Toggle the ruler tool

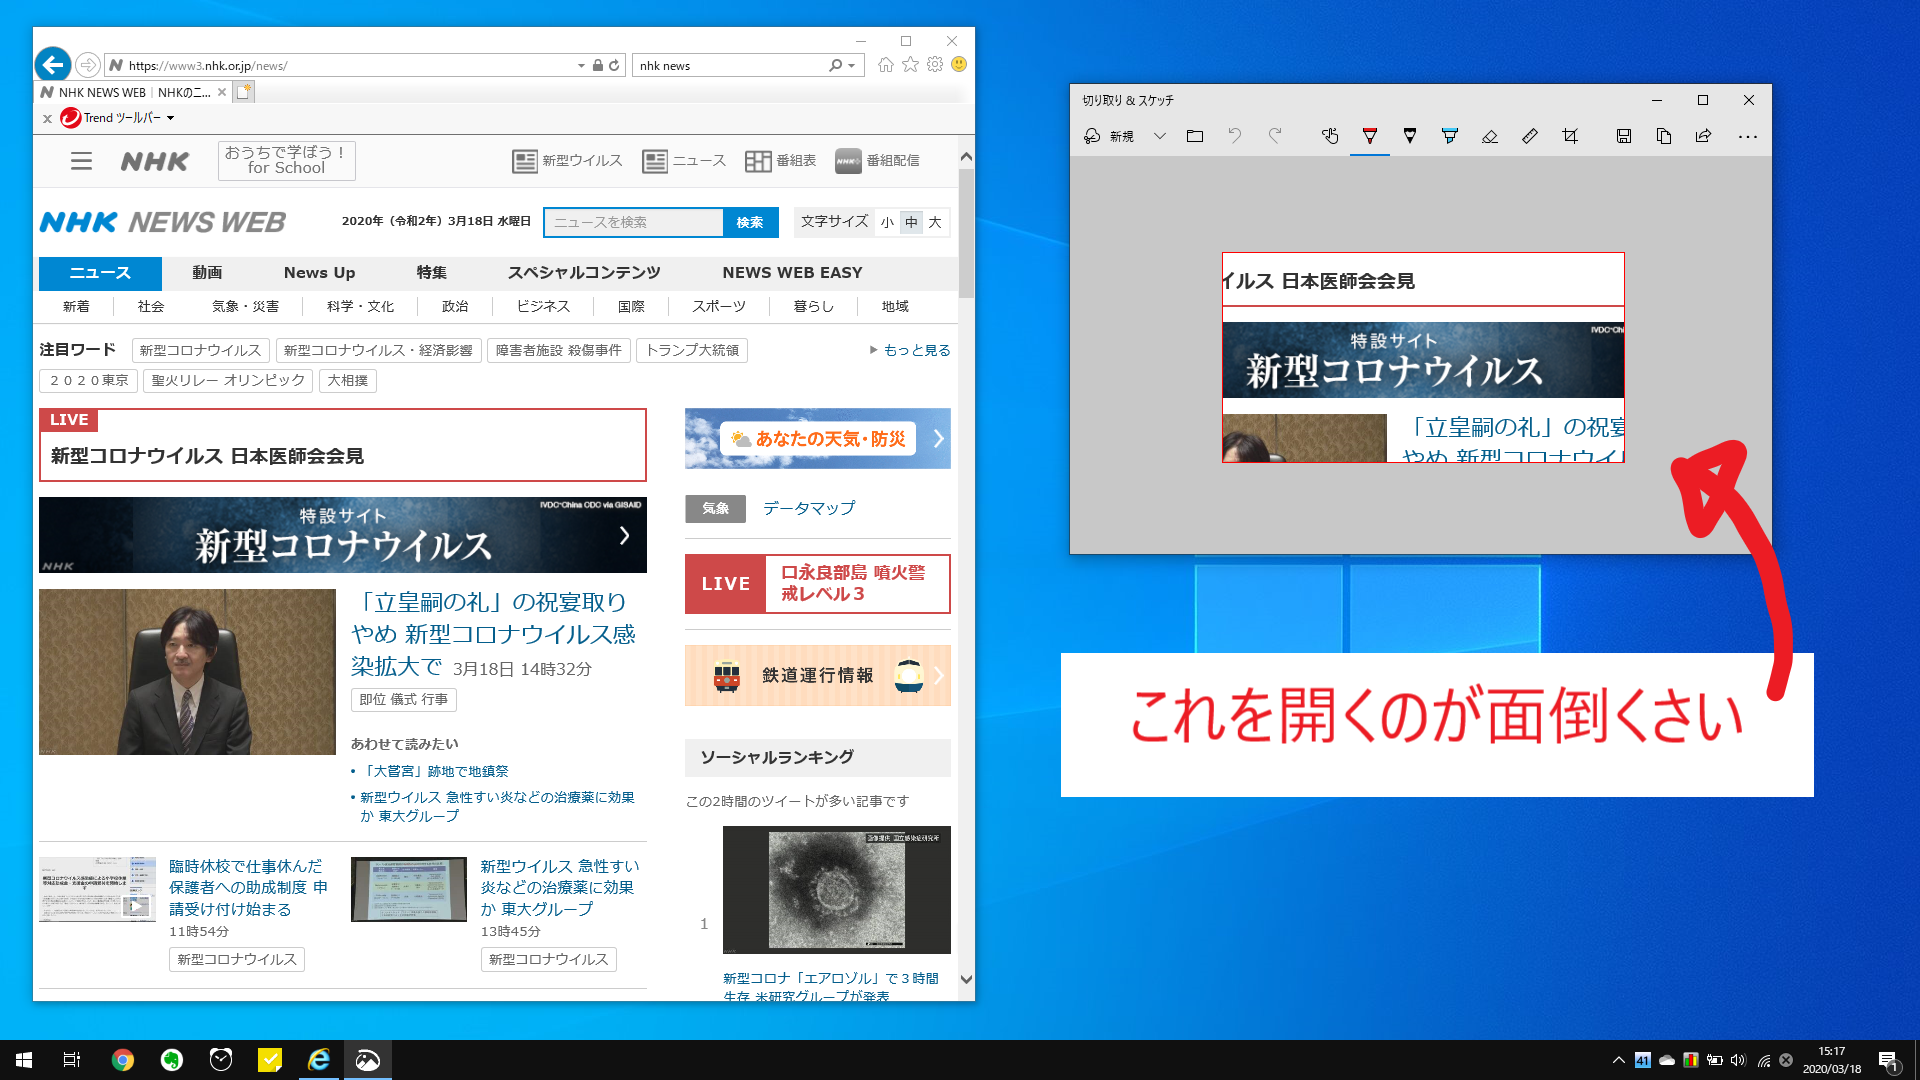point(1529,136)
